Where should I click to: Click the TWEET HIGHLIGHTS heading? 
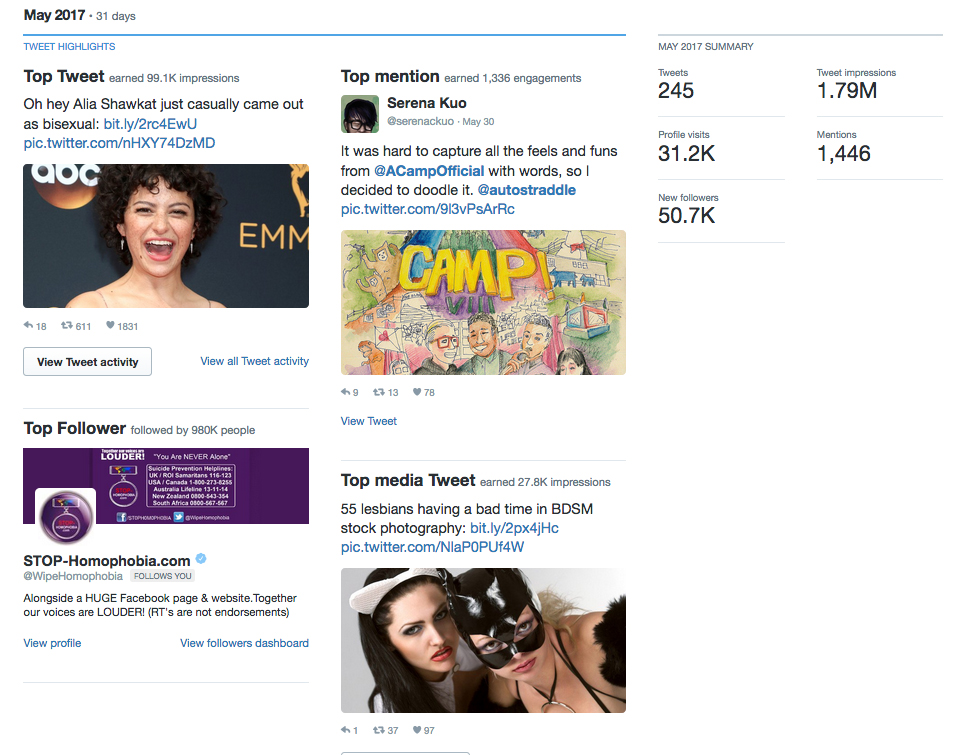[69, 47]
